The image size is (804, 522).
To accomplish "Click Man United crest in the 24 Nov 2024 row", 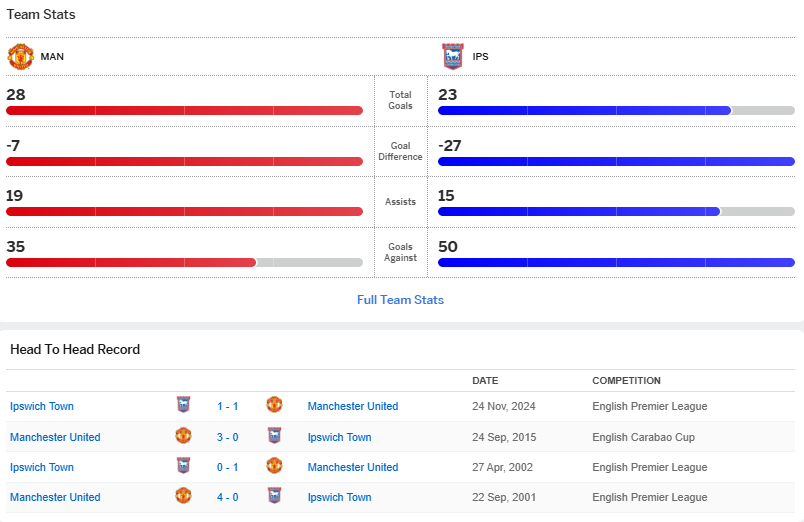I will 274,406.
